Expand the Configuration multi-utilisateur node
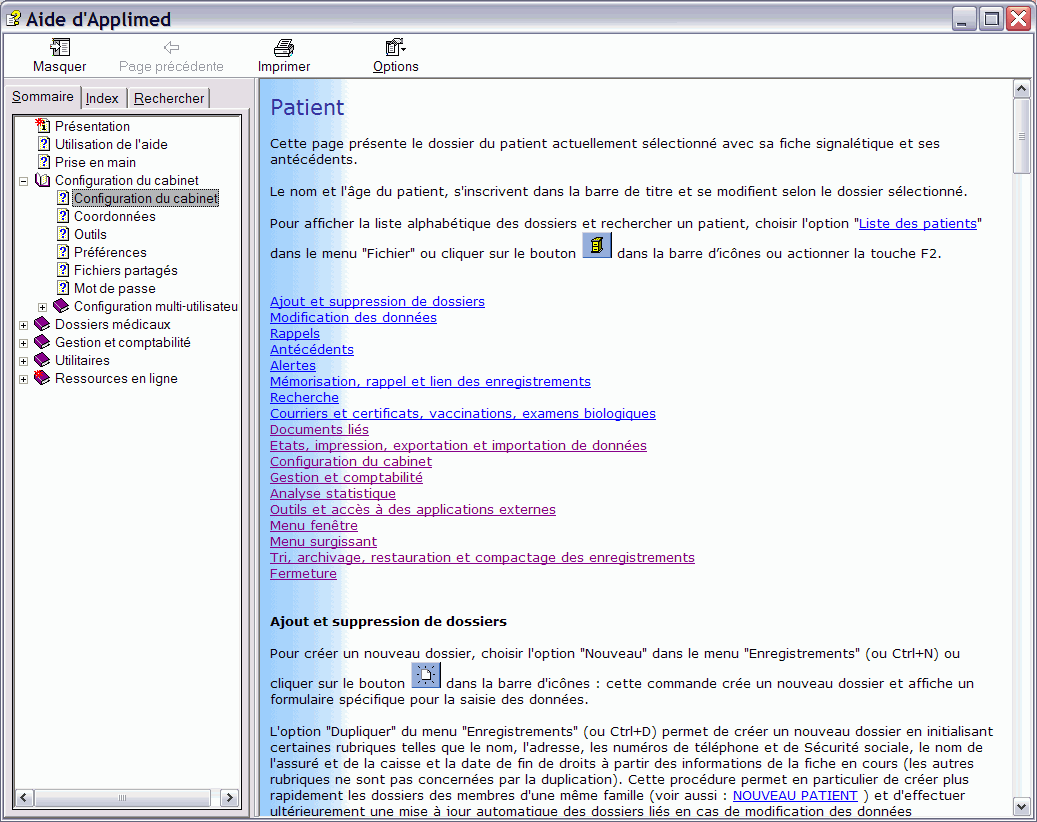1037x822 pixels. click(43, 307)
